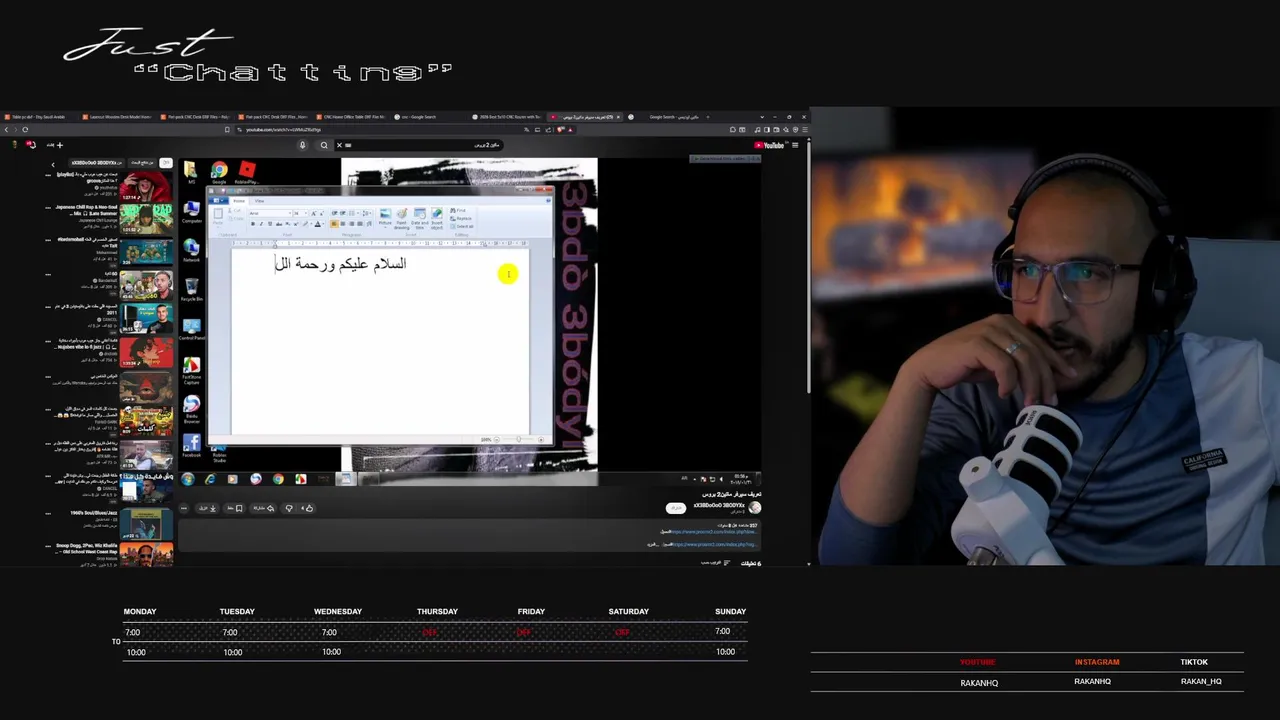Save the video with the bookmark button

[x=234, y=508]
